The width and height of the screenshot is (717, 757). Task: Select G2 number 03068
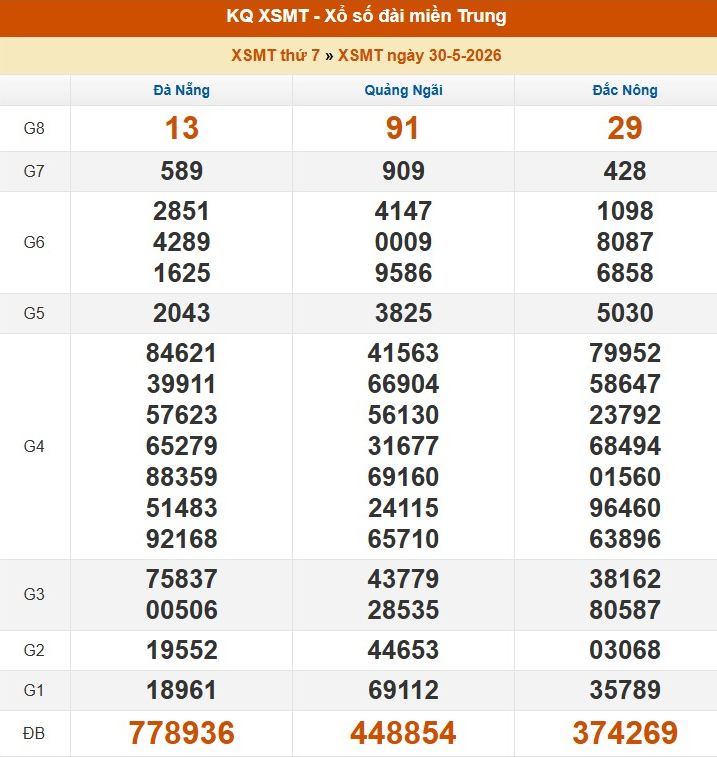625,650
